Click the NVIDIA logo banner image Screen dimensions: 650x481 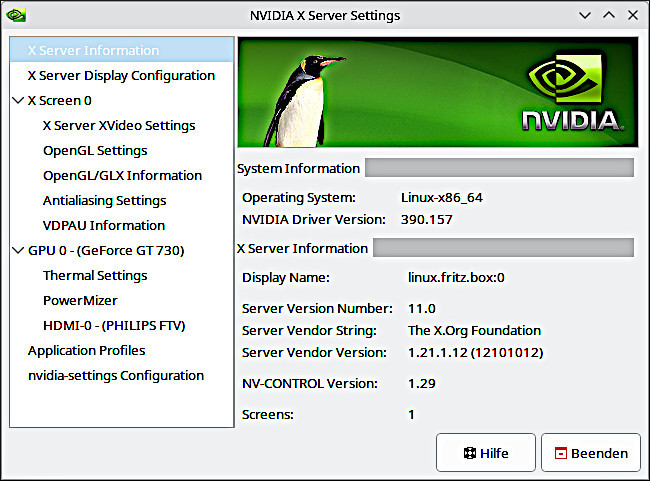pos(436,93)
